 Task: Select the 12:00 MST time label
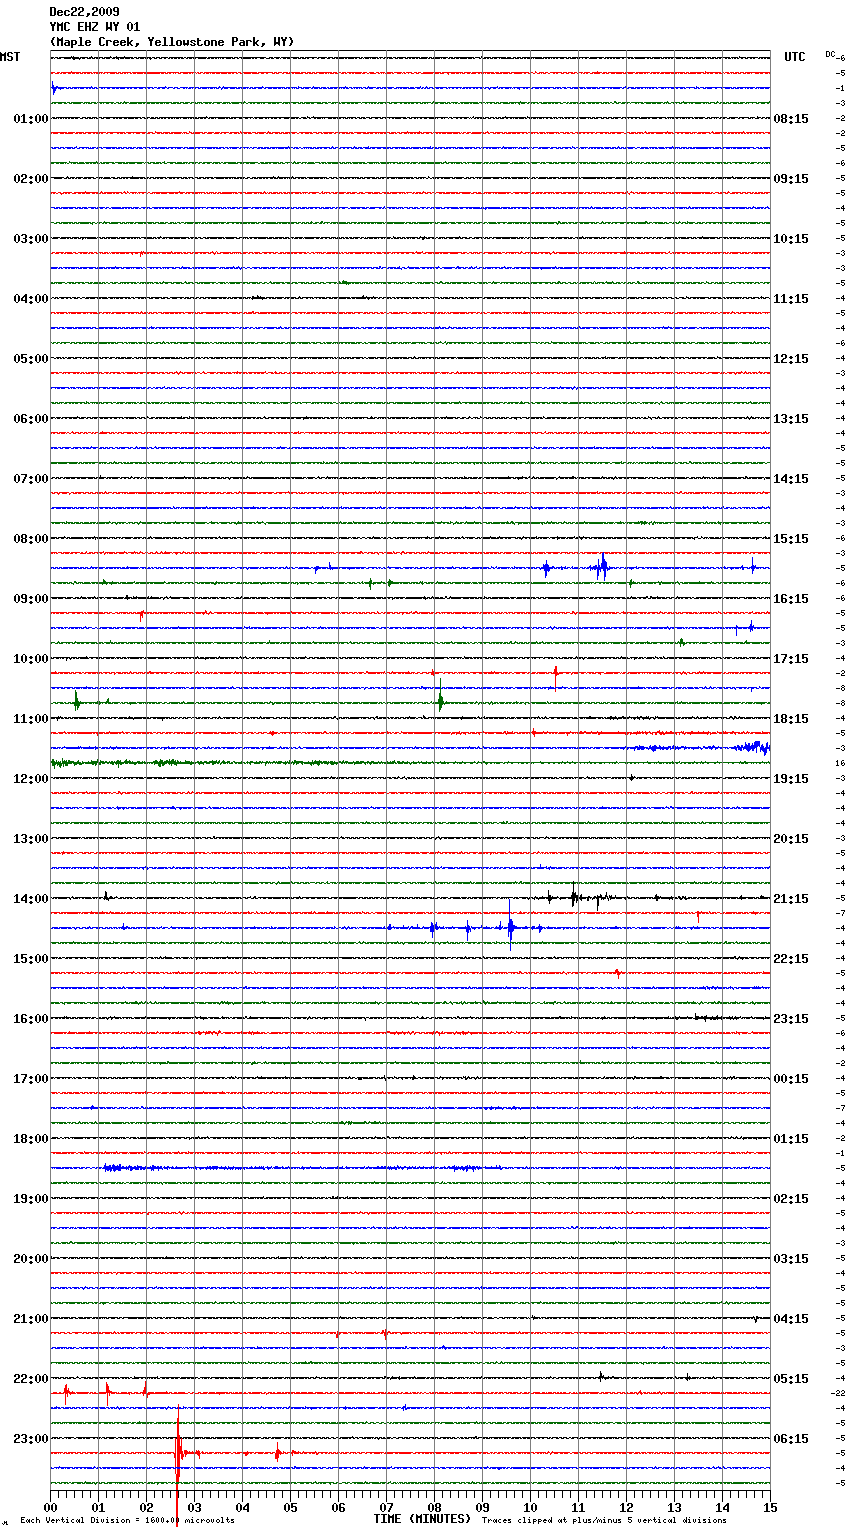(31, 779)
